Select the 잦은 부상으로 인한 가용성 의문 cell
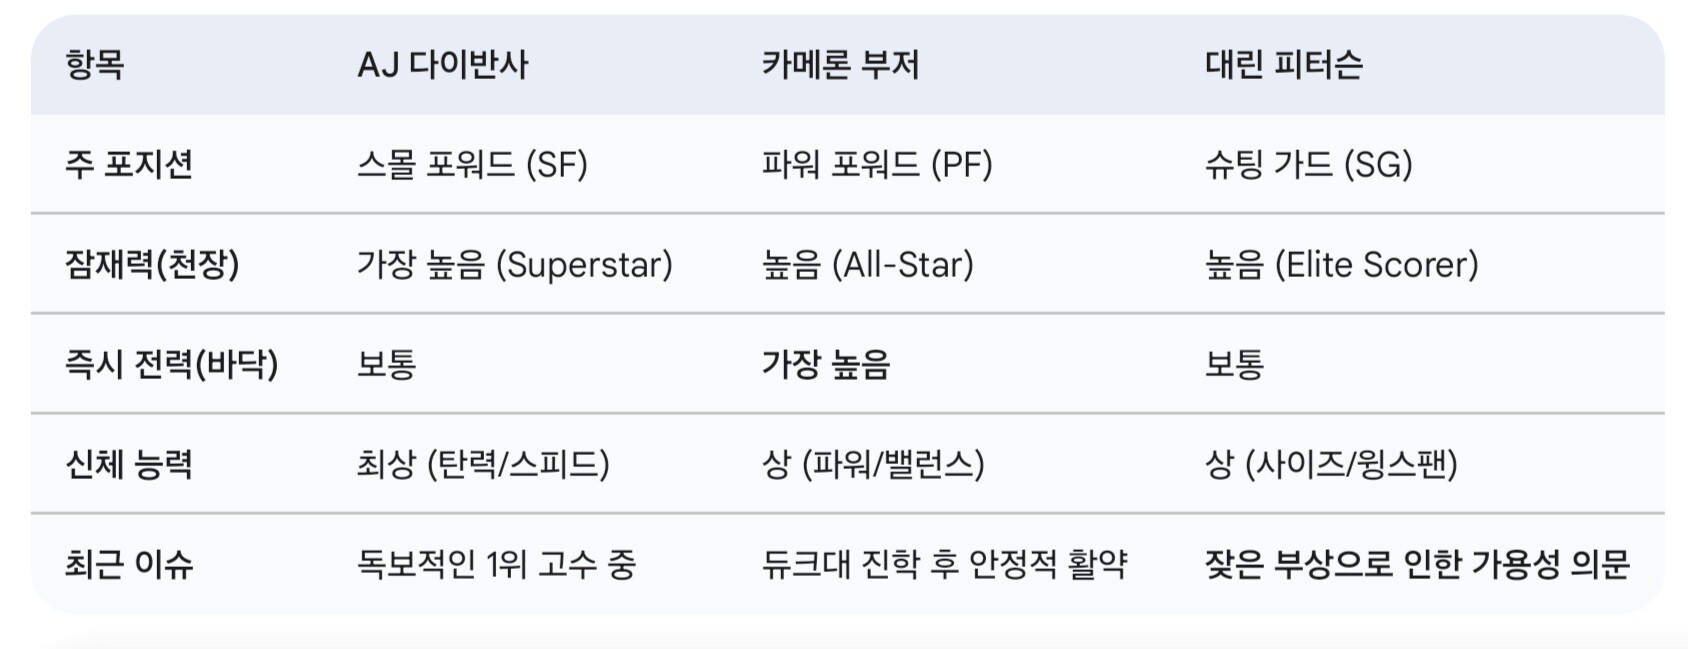The height and width of the screenshot is (649, 1688). (1418, 564)
